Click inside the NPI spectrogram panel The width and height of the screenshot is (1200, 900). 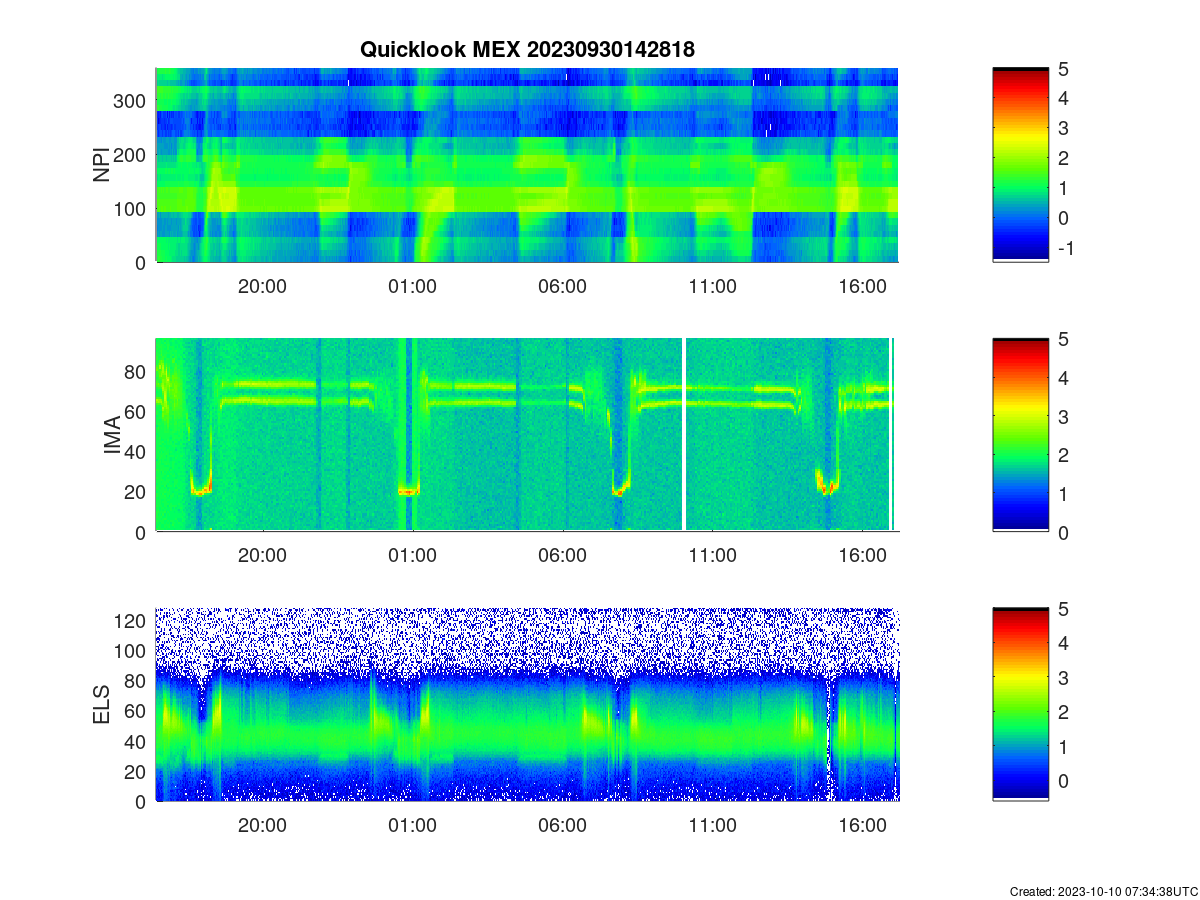pyautogui.click(x=527, y=165)
